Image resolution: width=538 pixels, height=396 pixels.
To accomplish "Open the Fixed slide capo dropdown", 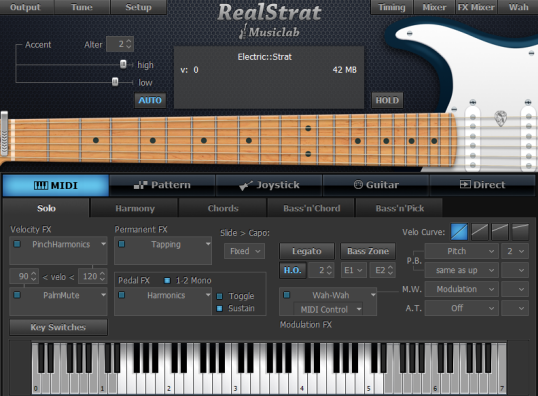I will (245, 251).
